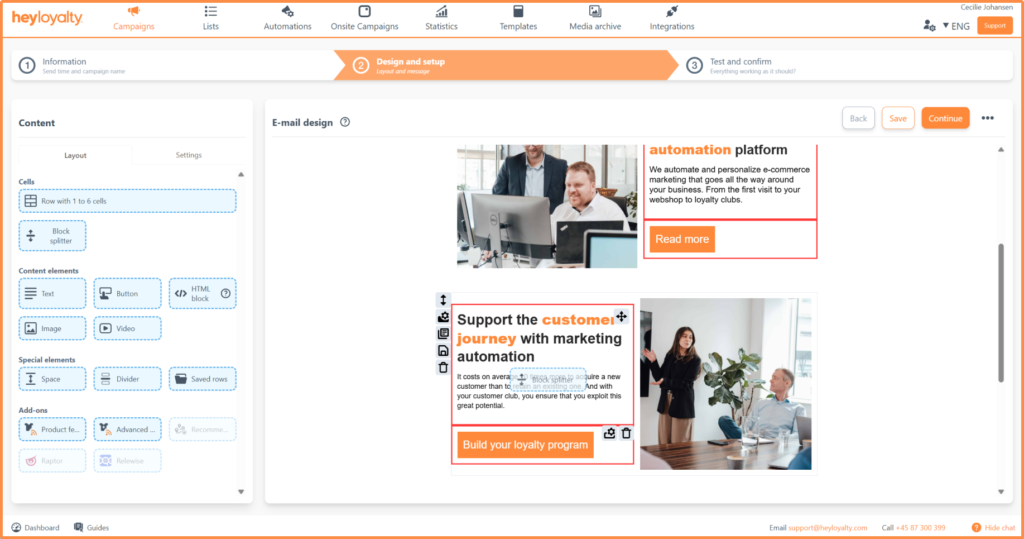Go to step 3 Test and confirm
Image resolution: width=1024 pixels, height=539 pixels.
pos(740,66)
